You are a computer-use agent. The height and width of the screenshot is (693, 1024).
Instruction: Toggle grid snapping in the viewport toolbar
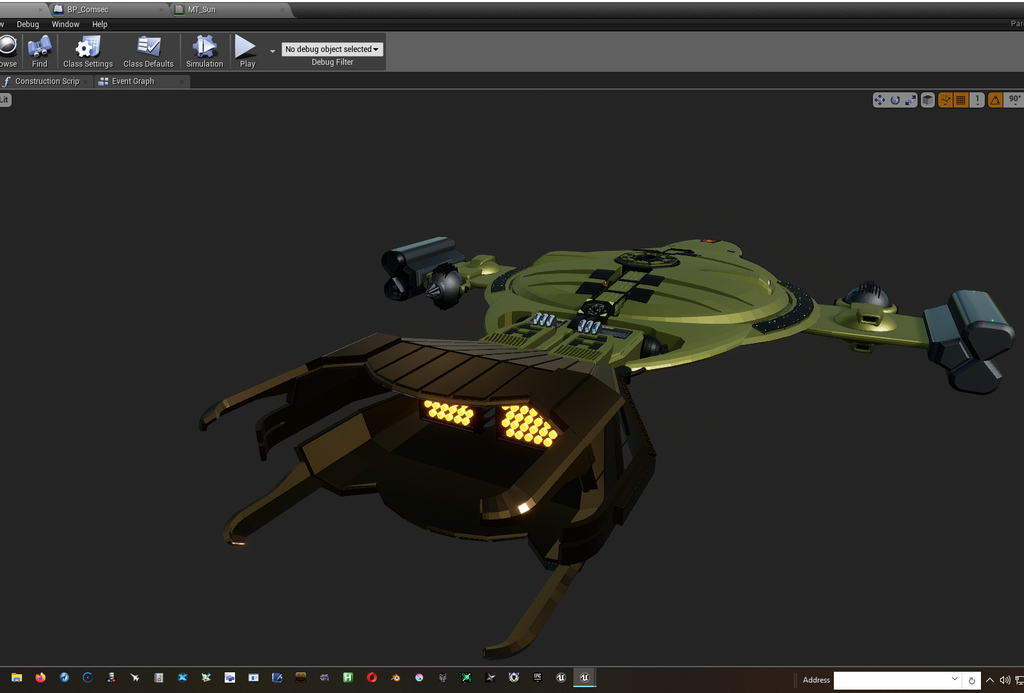click(961, 100)
